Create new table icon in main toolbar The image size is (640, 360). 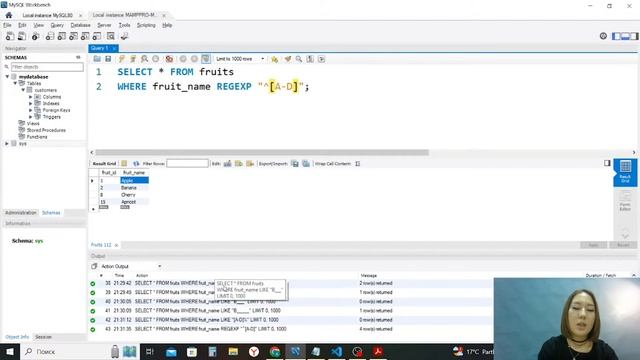coord(61,36)
